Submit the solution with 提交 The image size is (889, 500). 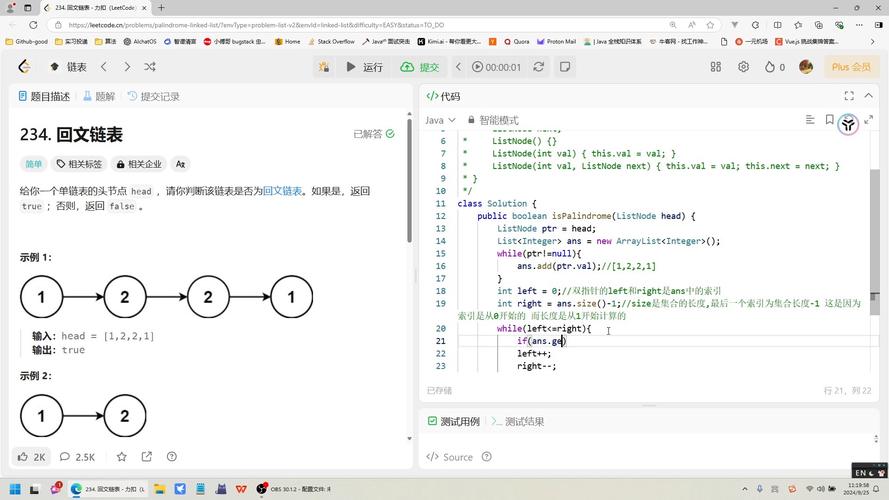pos(420,67)
